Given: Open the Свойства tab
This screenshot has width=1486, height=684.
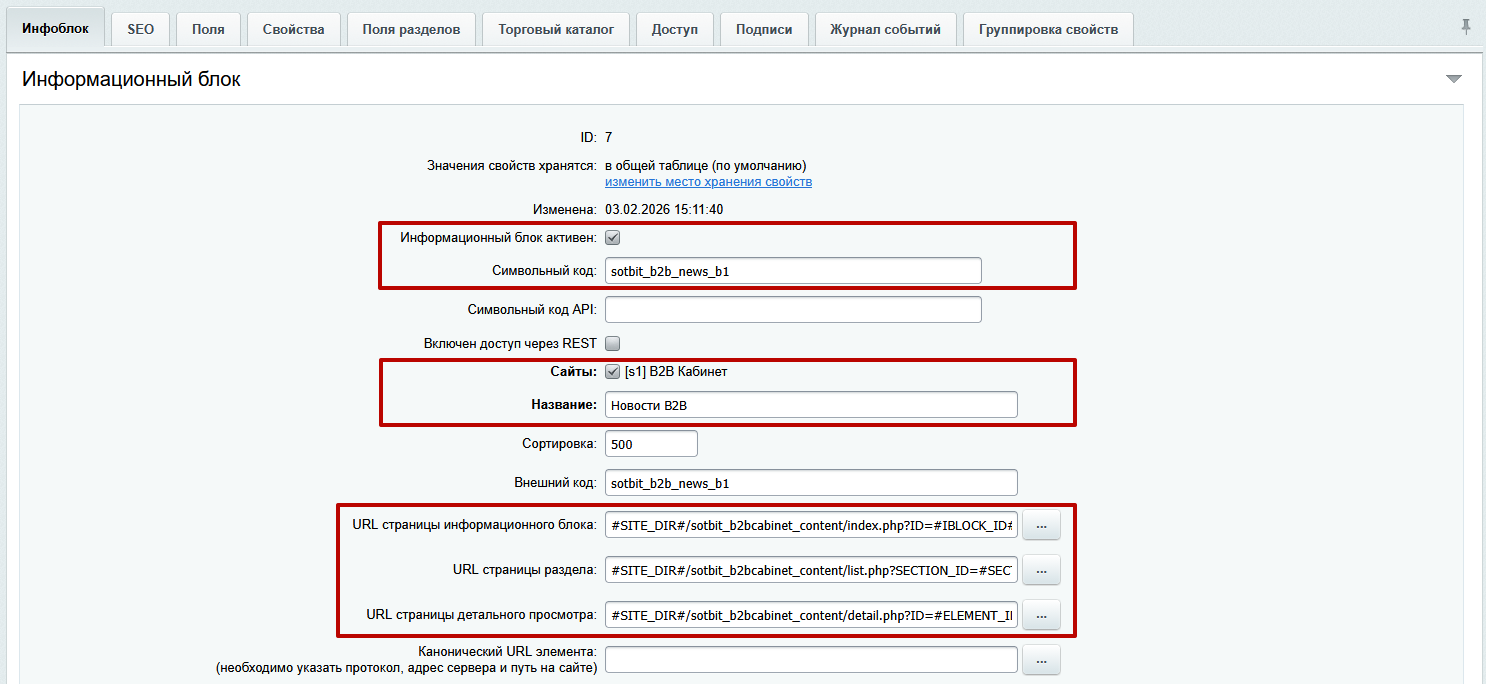Looking at the screenshot, I should 293,28.
